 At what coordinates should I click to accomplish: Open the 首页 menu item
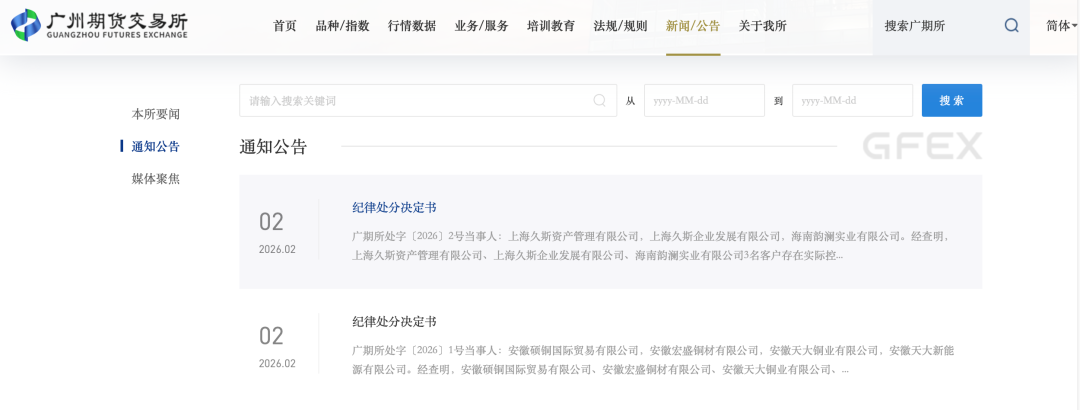click(x=284, y=26)
